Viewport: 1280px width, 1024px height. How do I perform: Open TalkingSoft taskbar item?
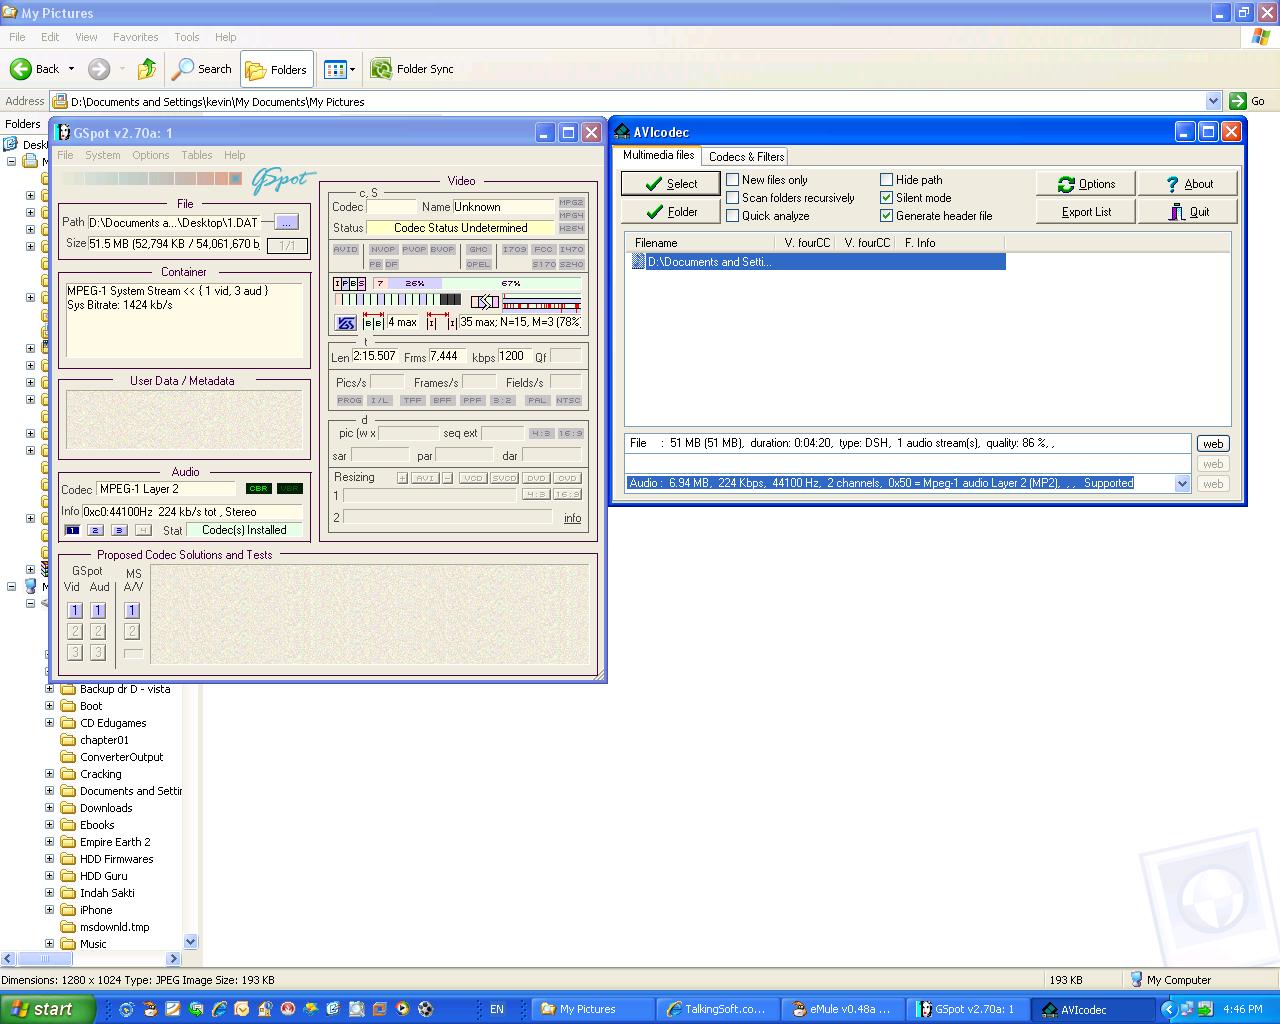click(x=716, y=1009)
